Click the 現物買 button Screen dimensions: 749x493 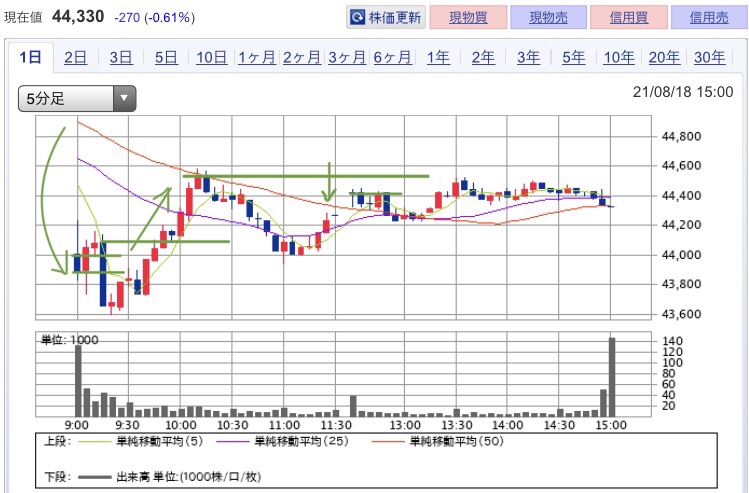(468, 18)
